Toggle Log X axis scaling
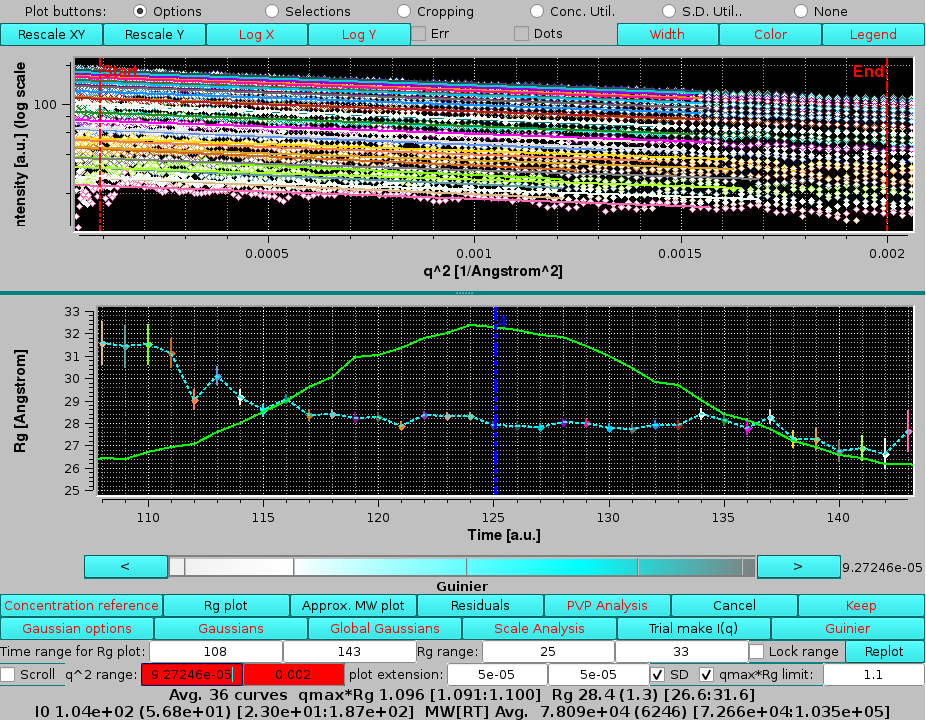The width and height of the screenshot is (926, 720). 256,33
